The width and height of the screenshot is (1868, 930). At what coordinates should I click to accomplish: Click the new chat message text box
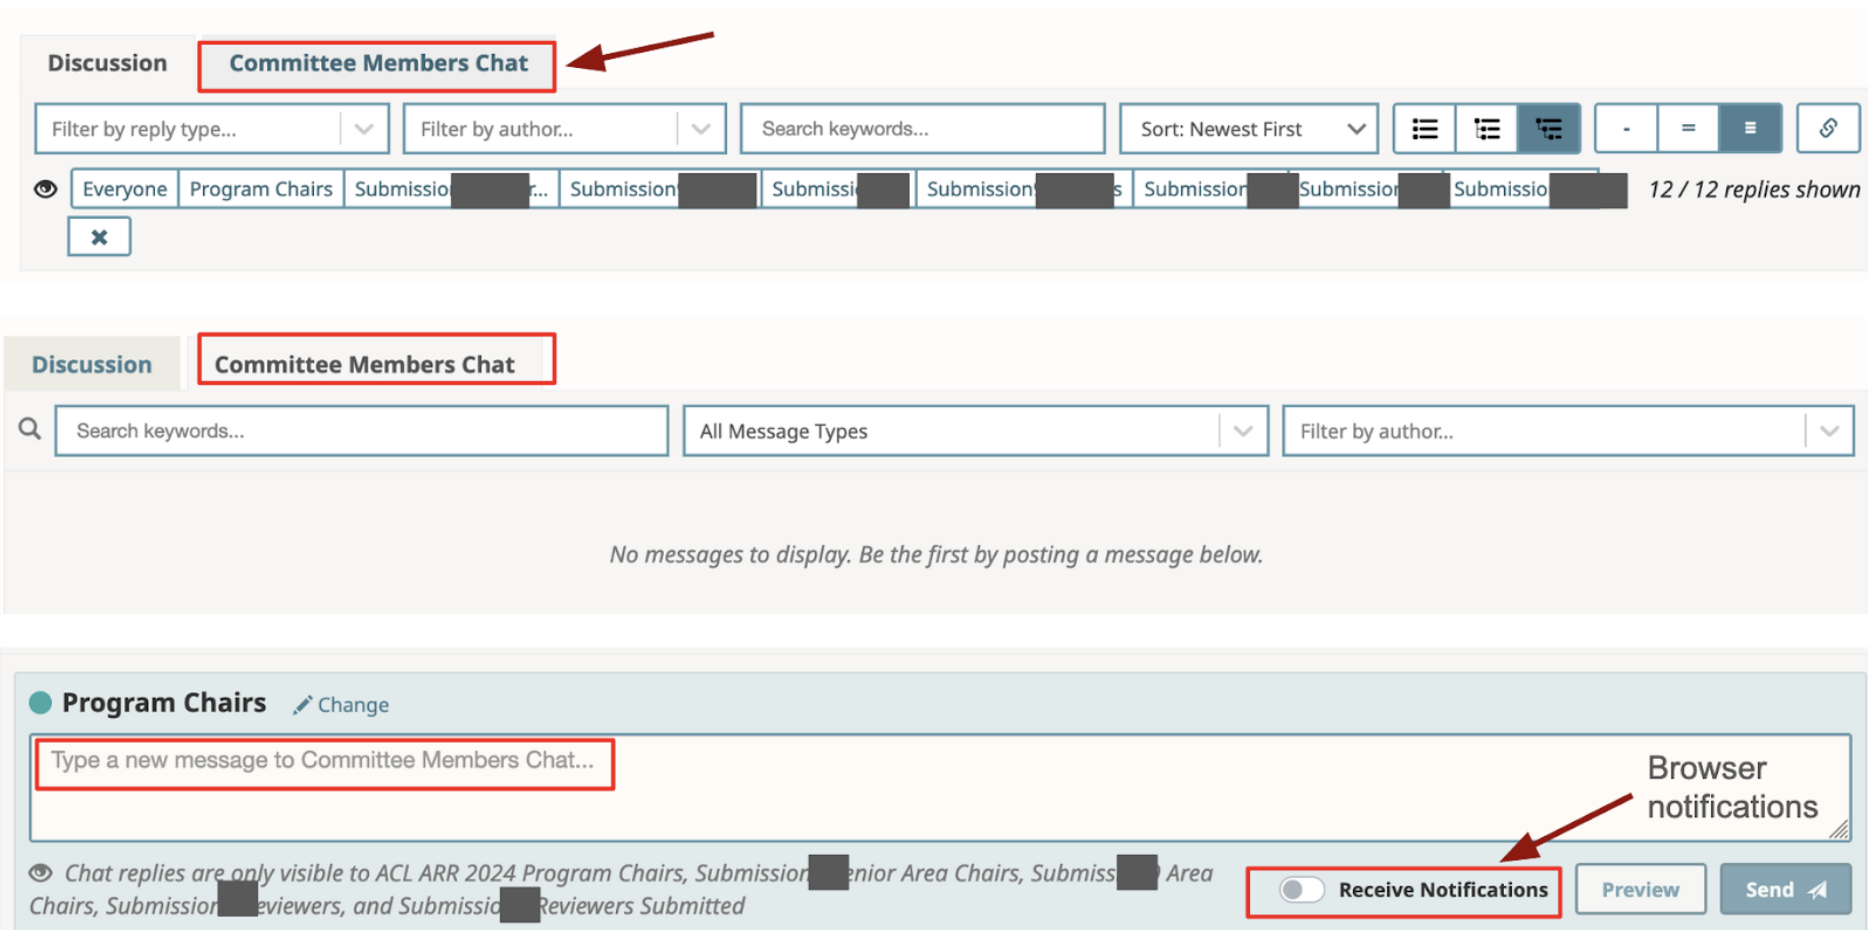(940, 788)
